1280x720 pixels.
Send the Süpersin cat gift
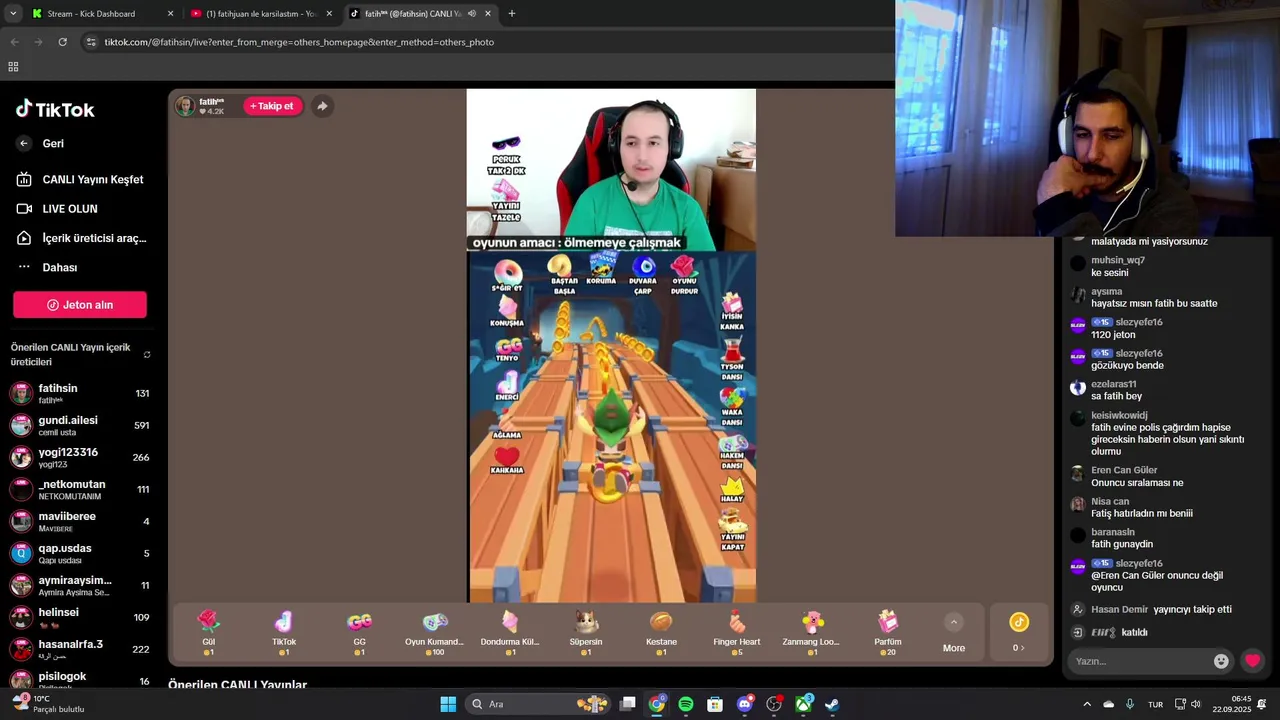click(586, 632)
